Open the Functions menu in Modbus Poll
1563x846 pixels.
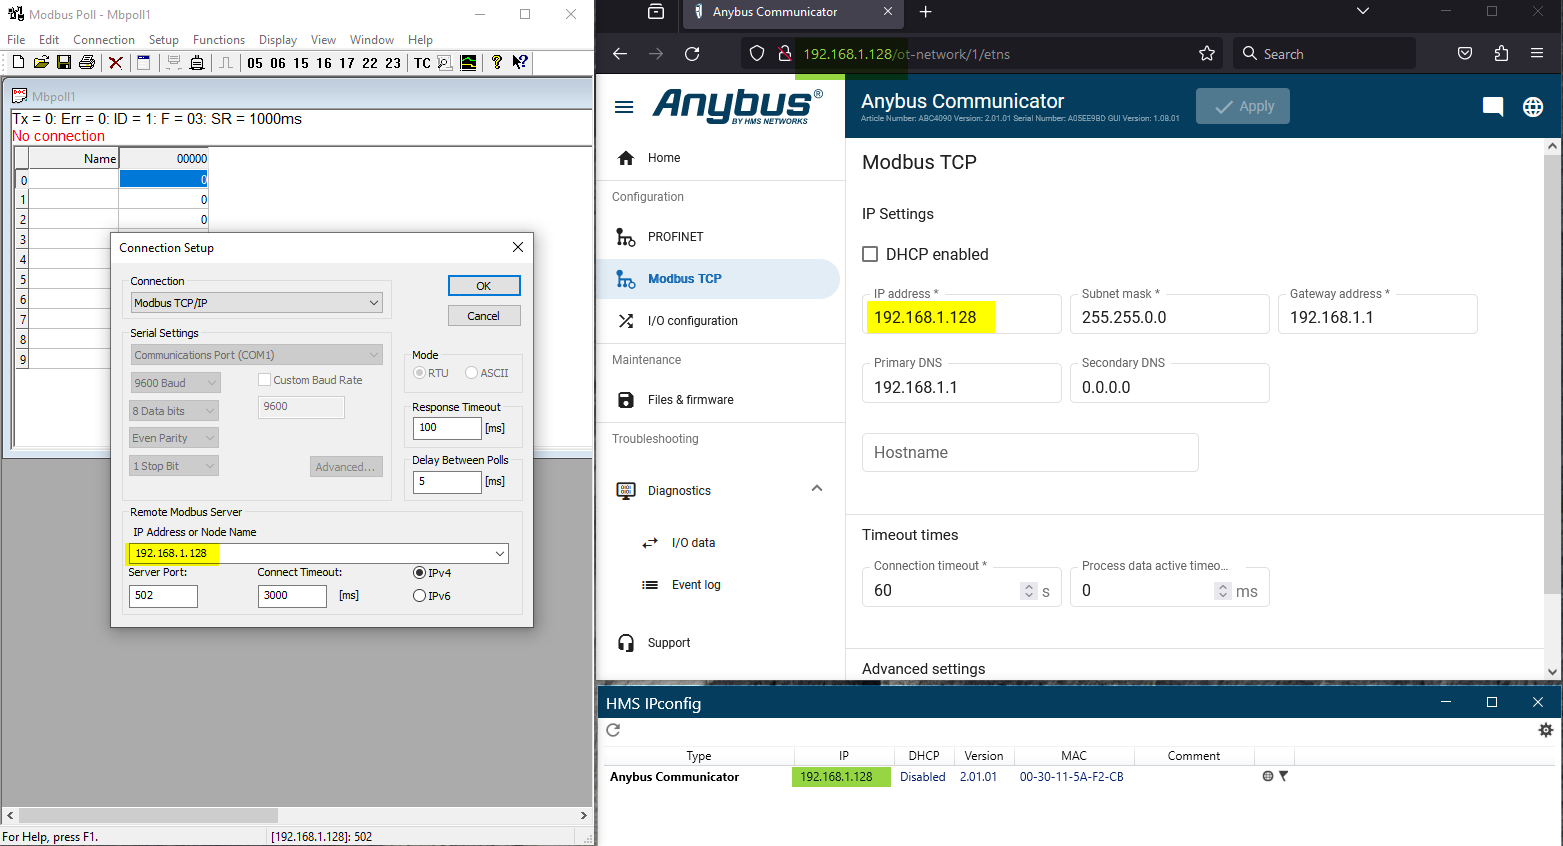click(x=218, y=40)
